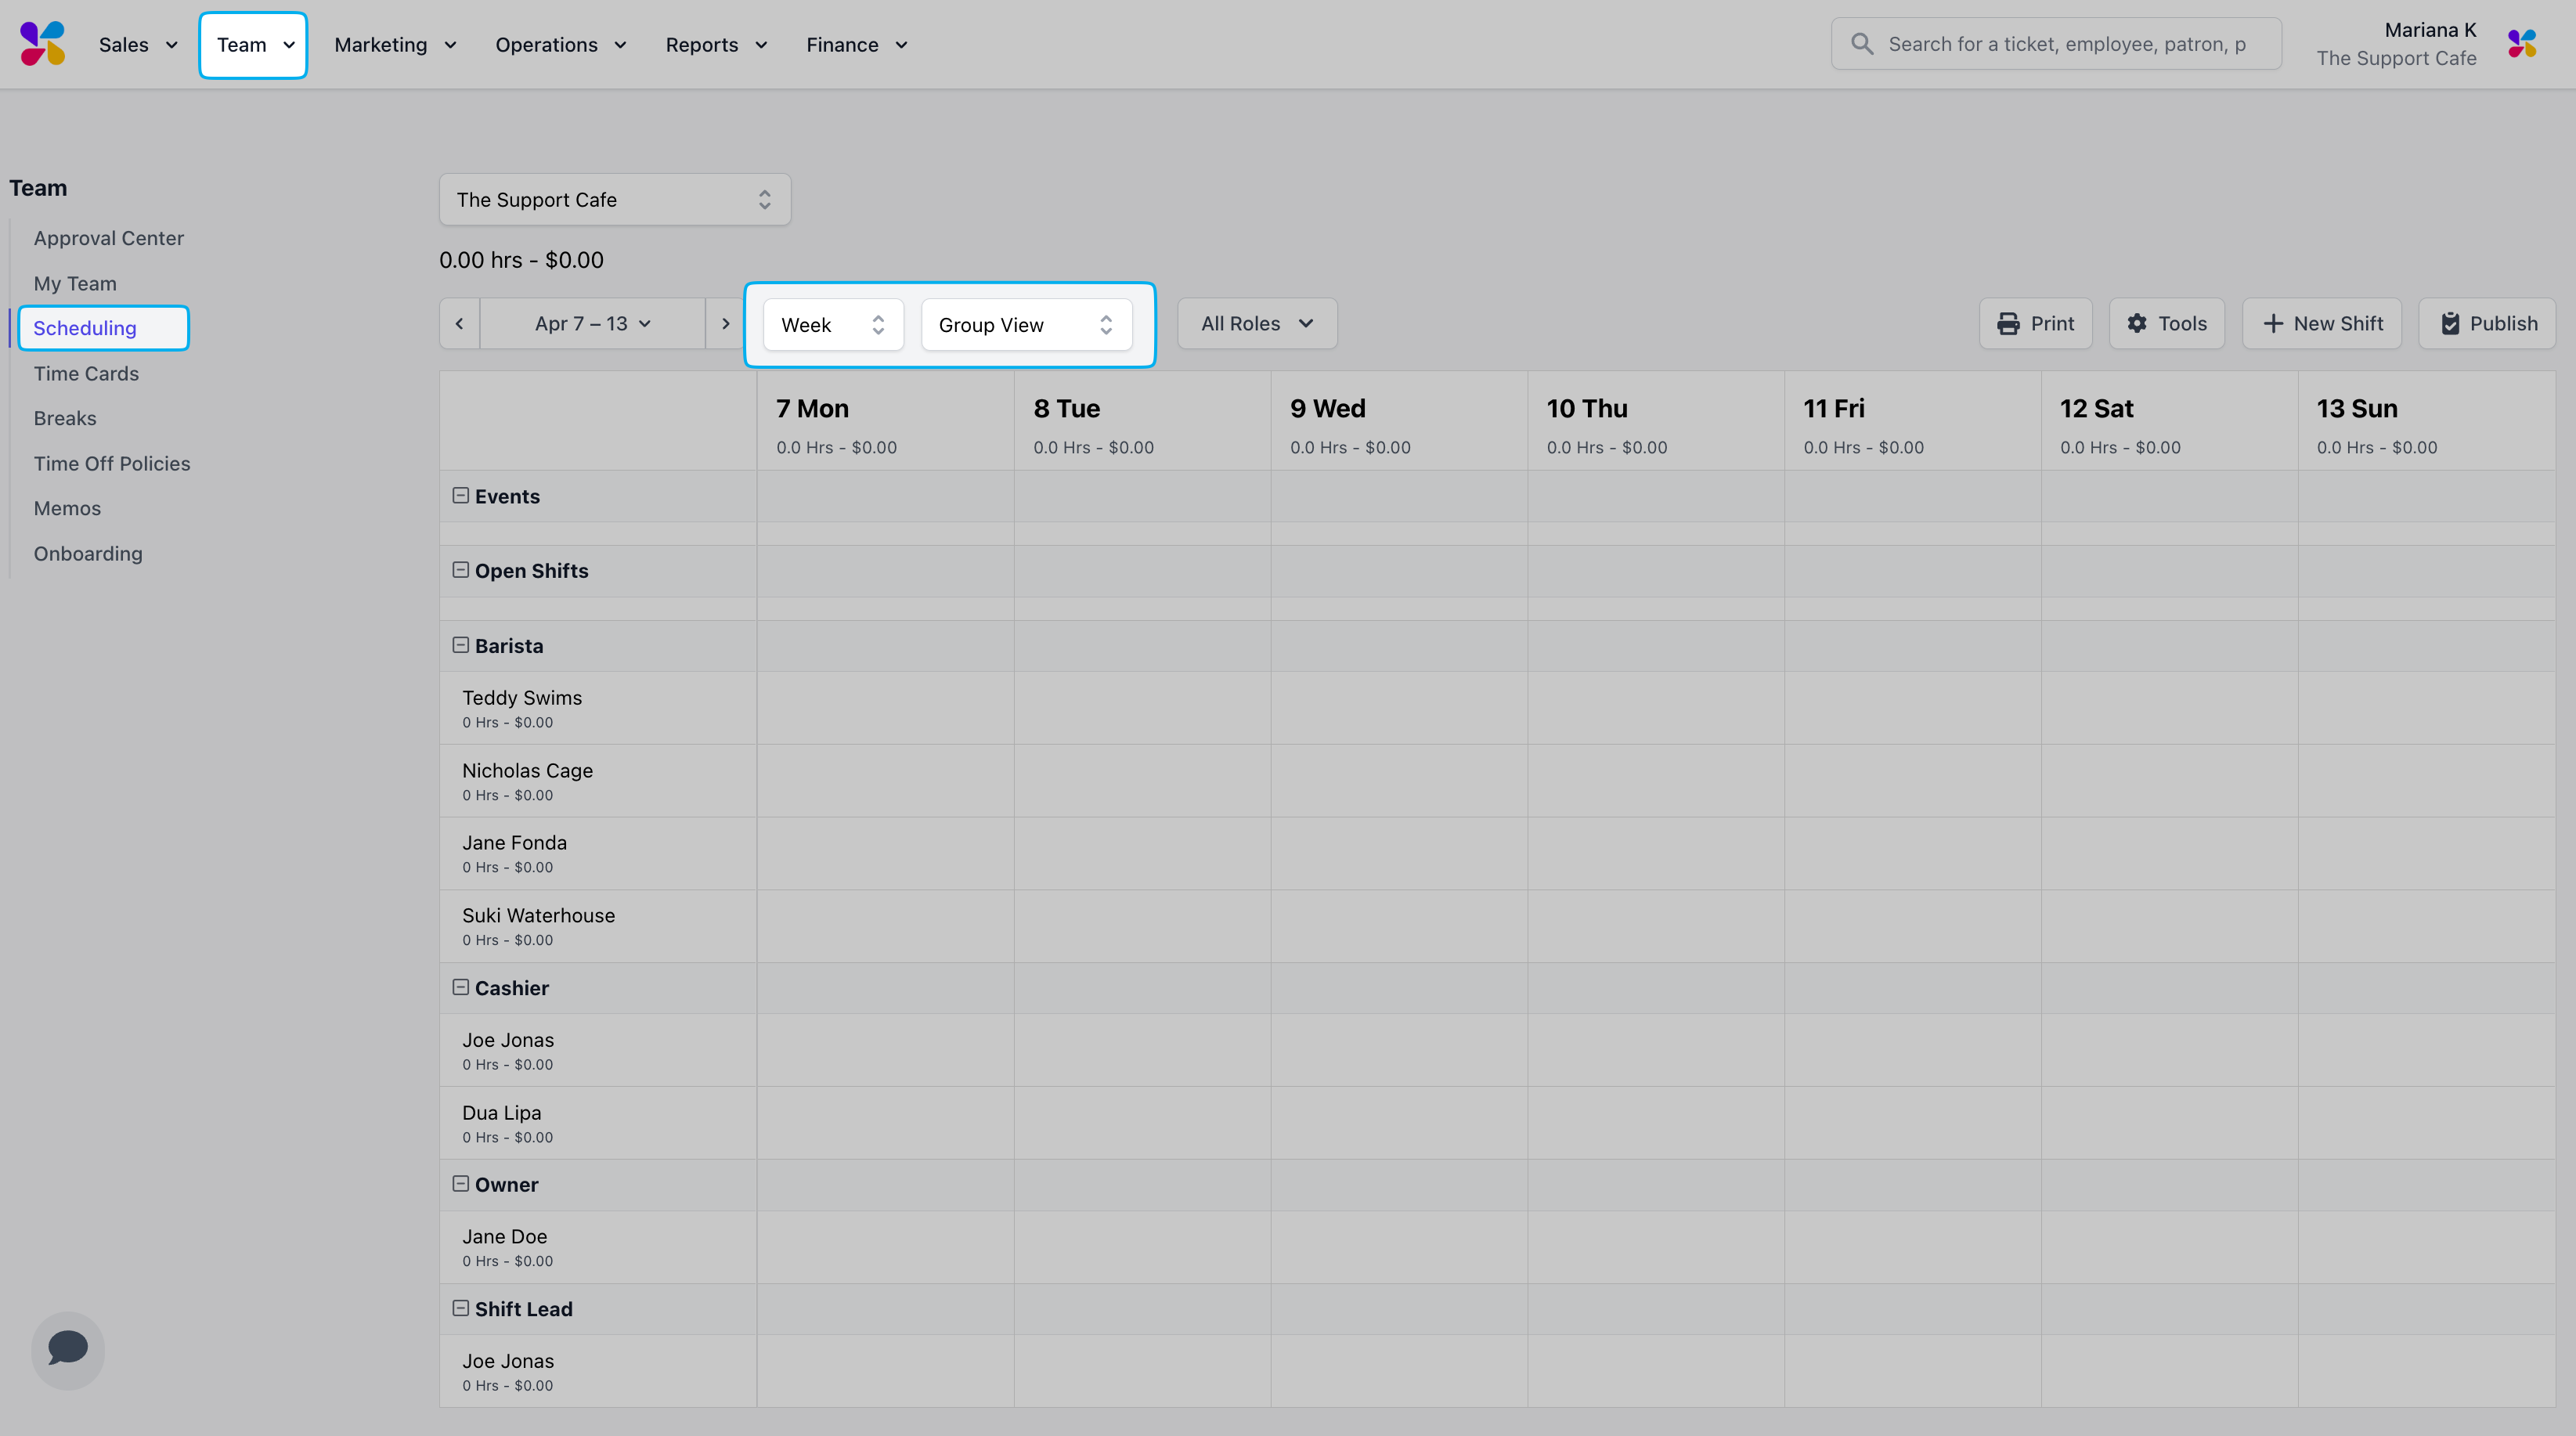This screenshot has width=2576, height=1436.
Task: Open the chat support bubble
Action: pos(67,1348)
